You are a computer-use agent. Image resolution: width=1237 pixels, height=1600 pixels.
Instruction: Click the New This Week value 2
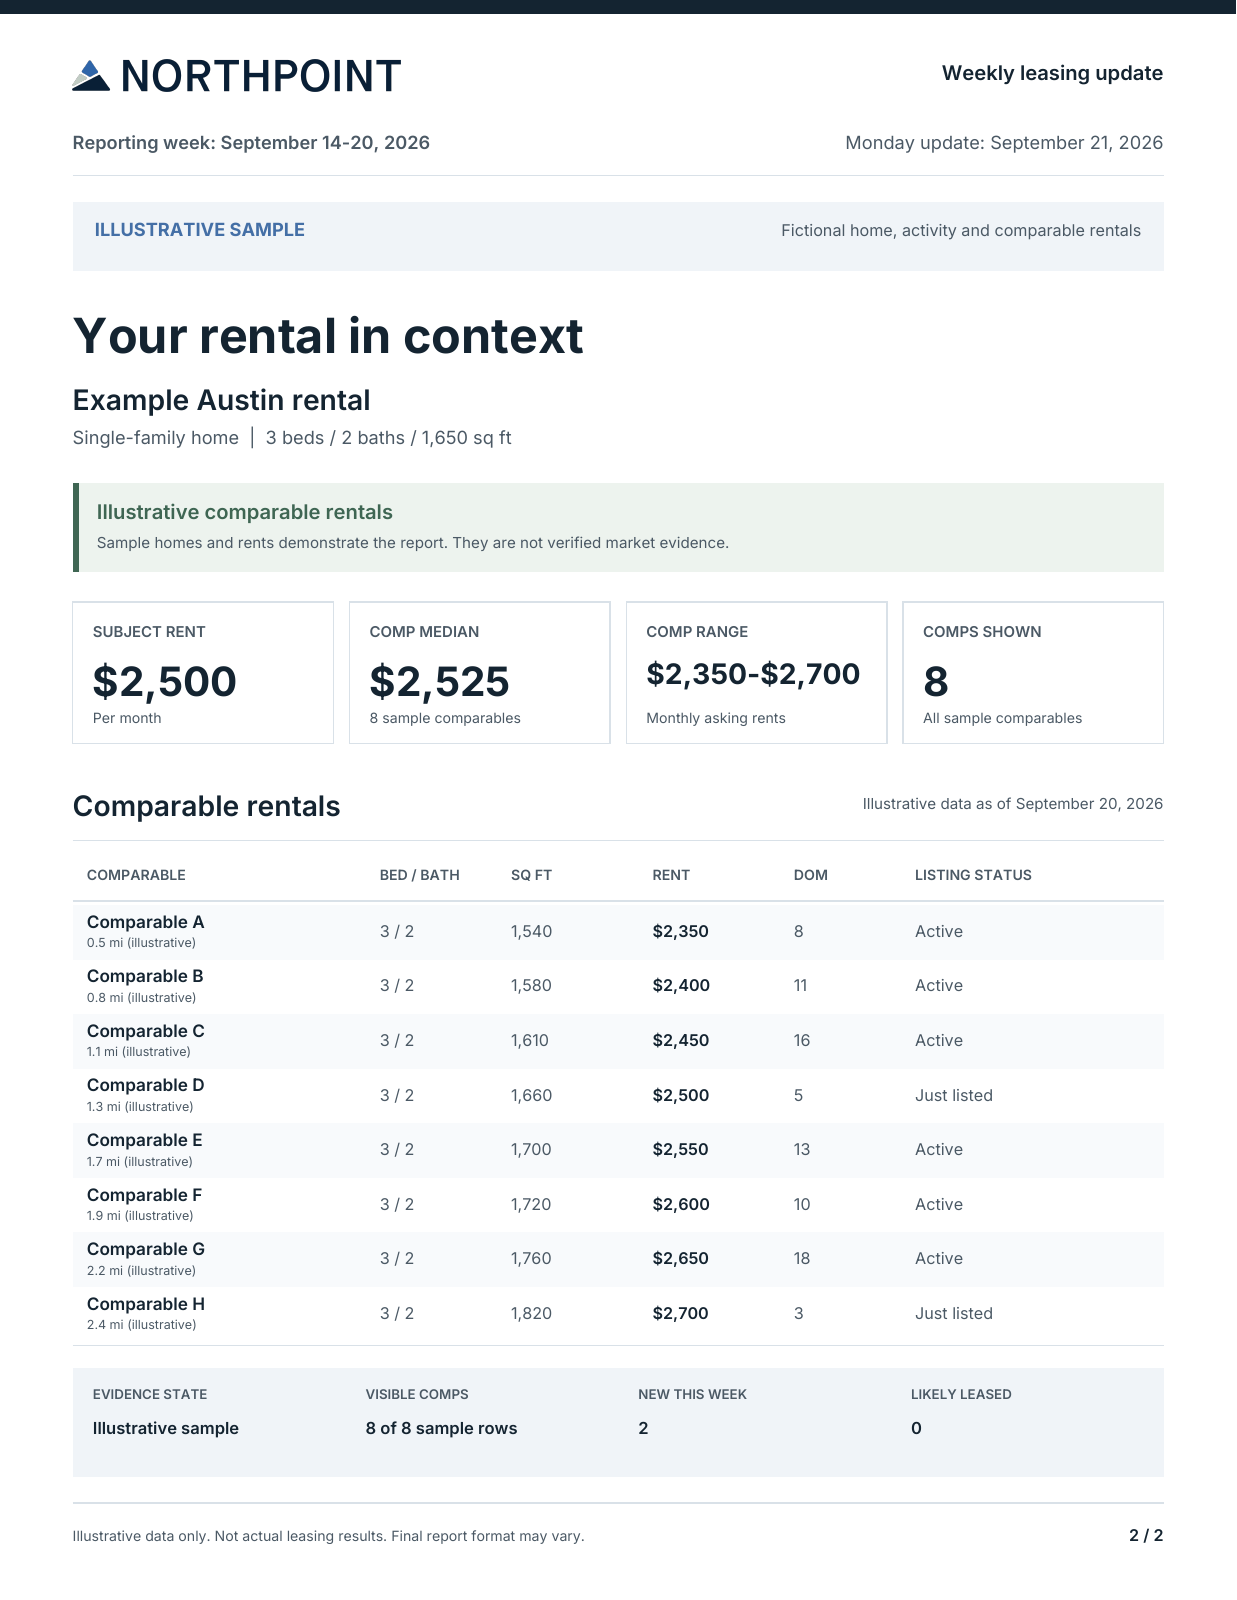[643, 1428]
